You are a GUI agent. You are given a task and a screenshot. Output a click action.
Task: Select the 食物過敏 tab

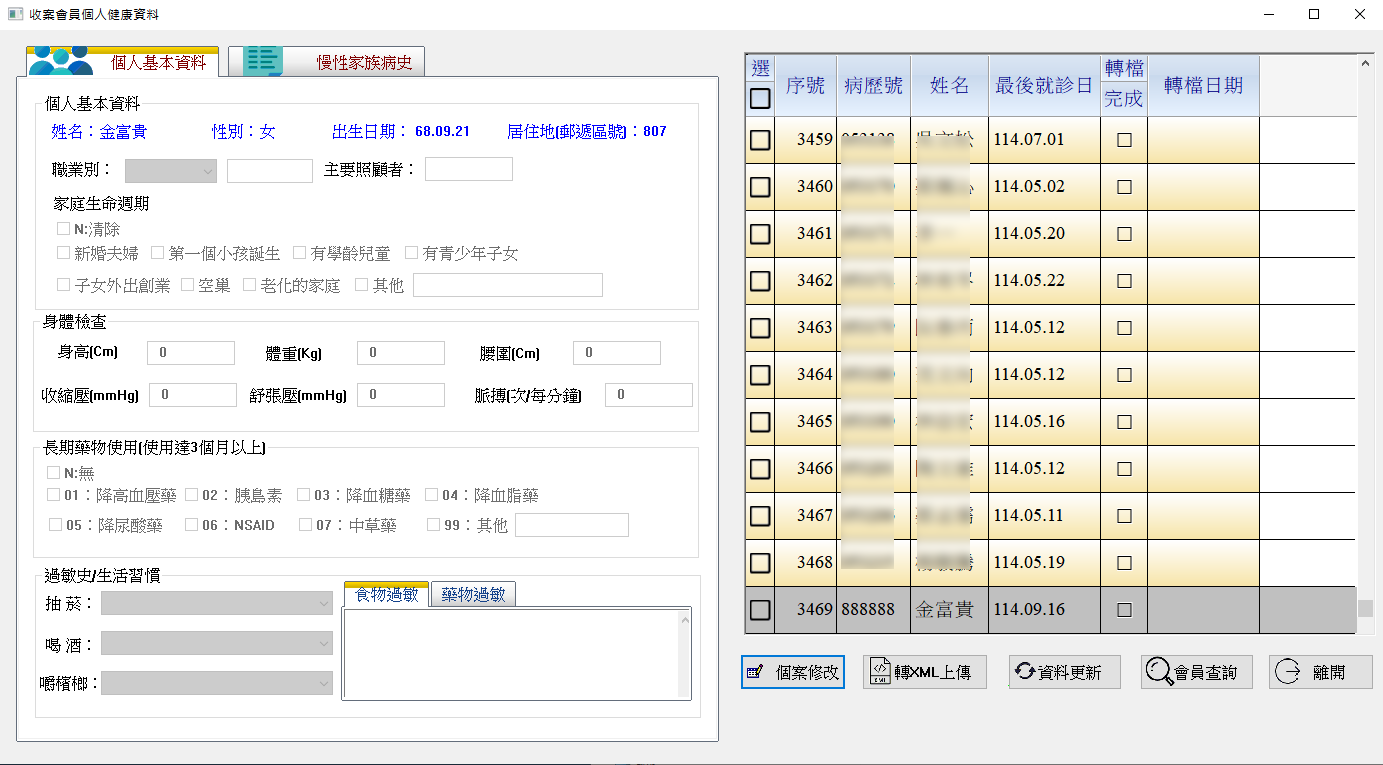click(387, 595)
